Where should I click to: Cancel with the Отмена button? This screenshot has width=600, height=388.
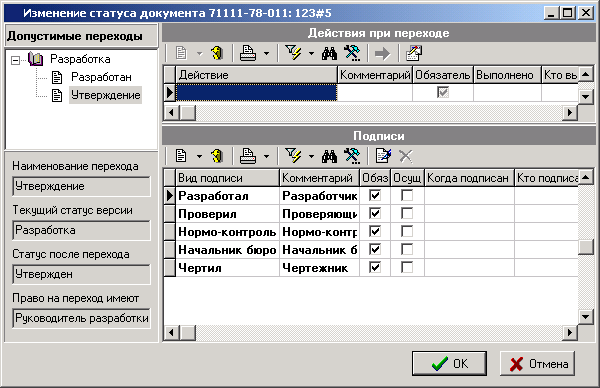coord(537,364)
